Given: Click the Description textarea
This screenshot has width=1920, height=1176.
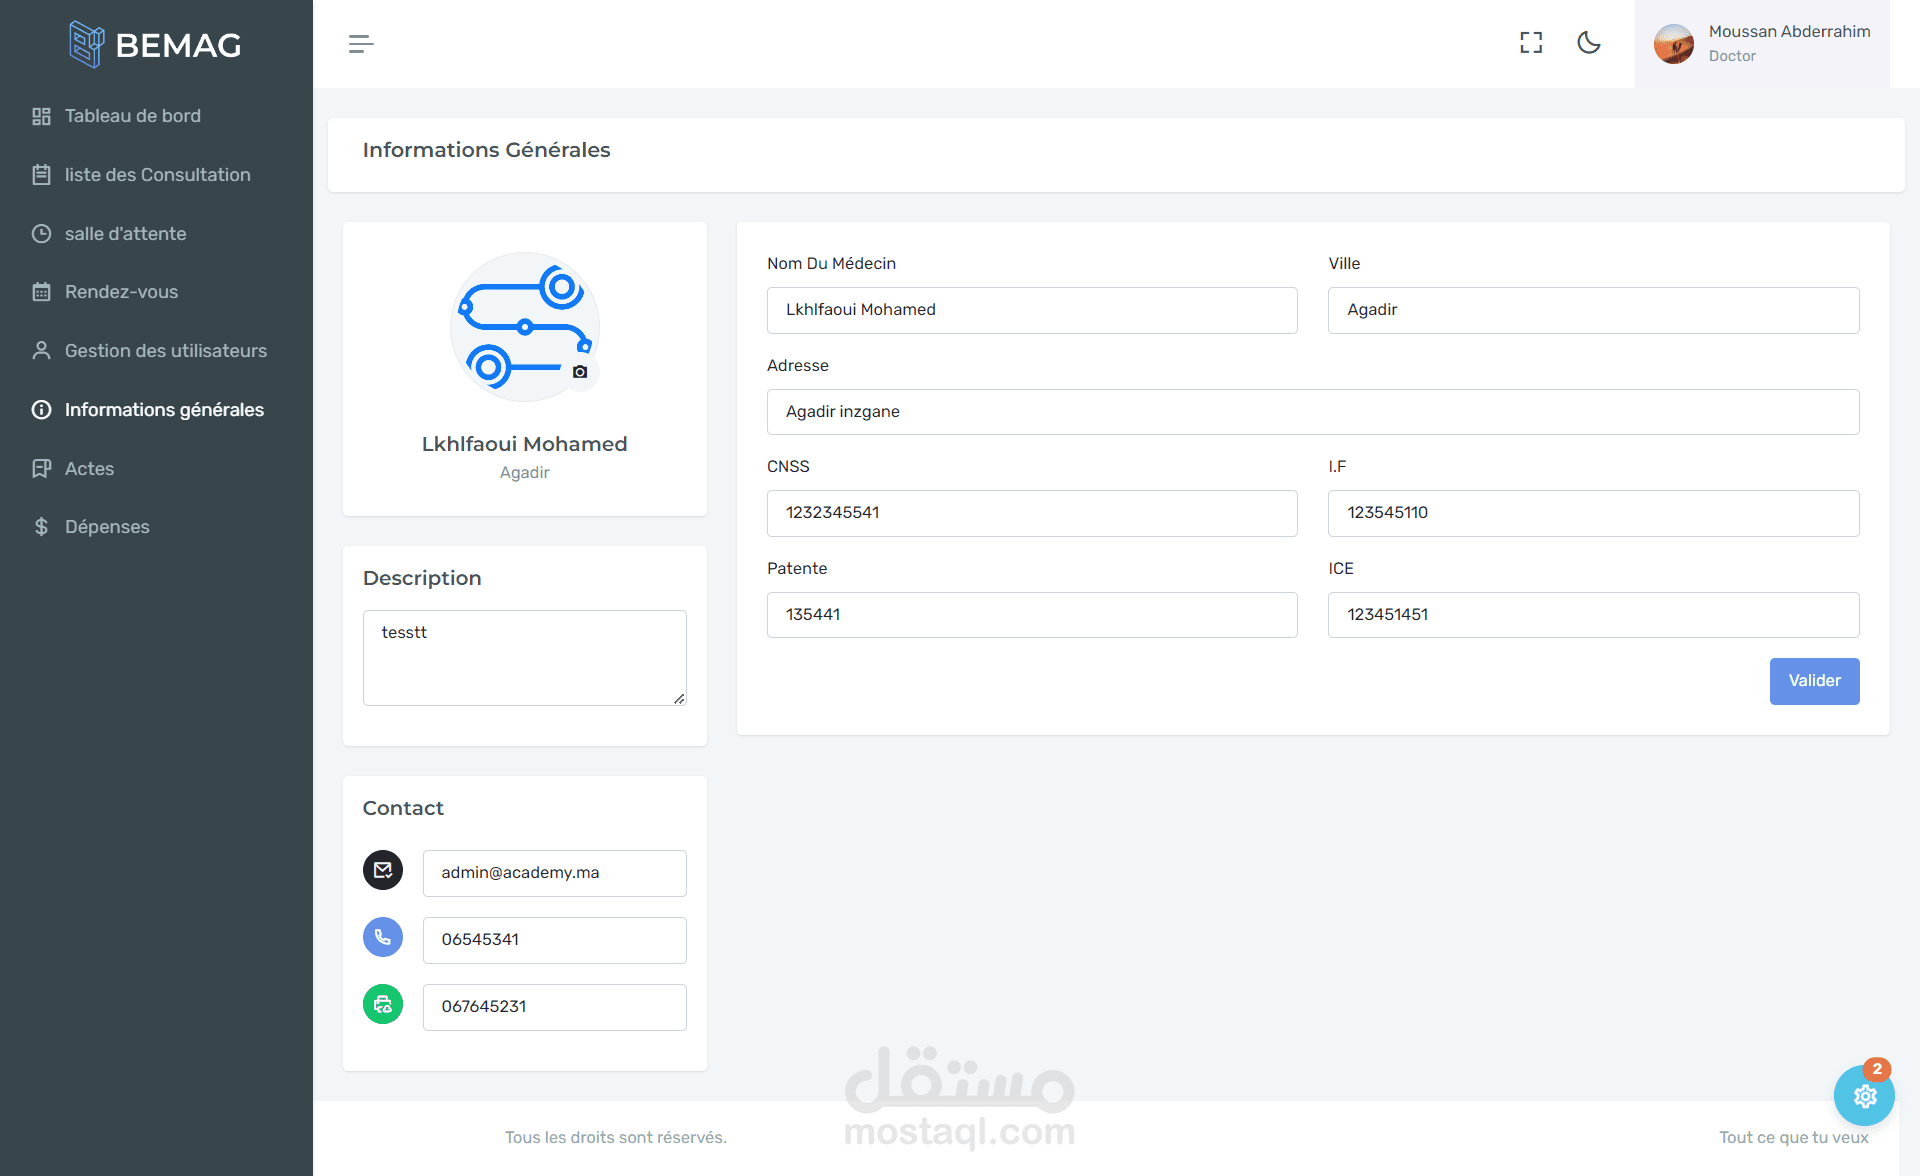Looking at the screenshot, I should click(524, 657).
